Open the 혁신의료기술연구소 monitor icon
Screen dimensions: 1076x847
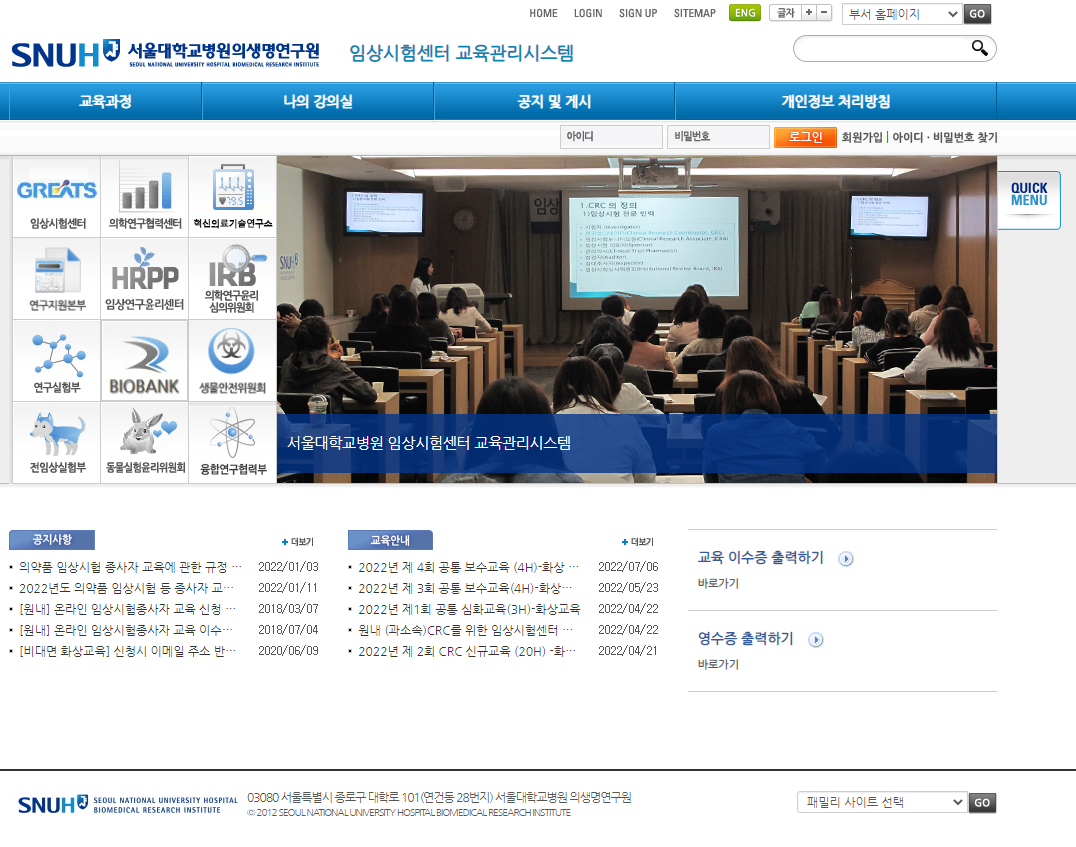(x=233, y=197)
